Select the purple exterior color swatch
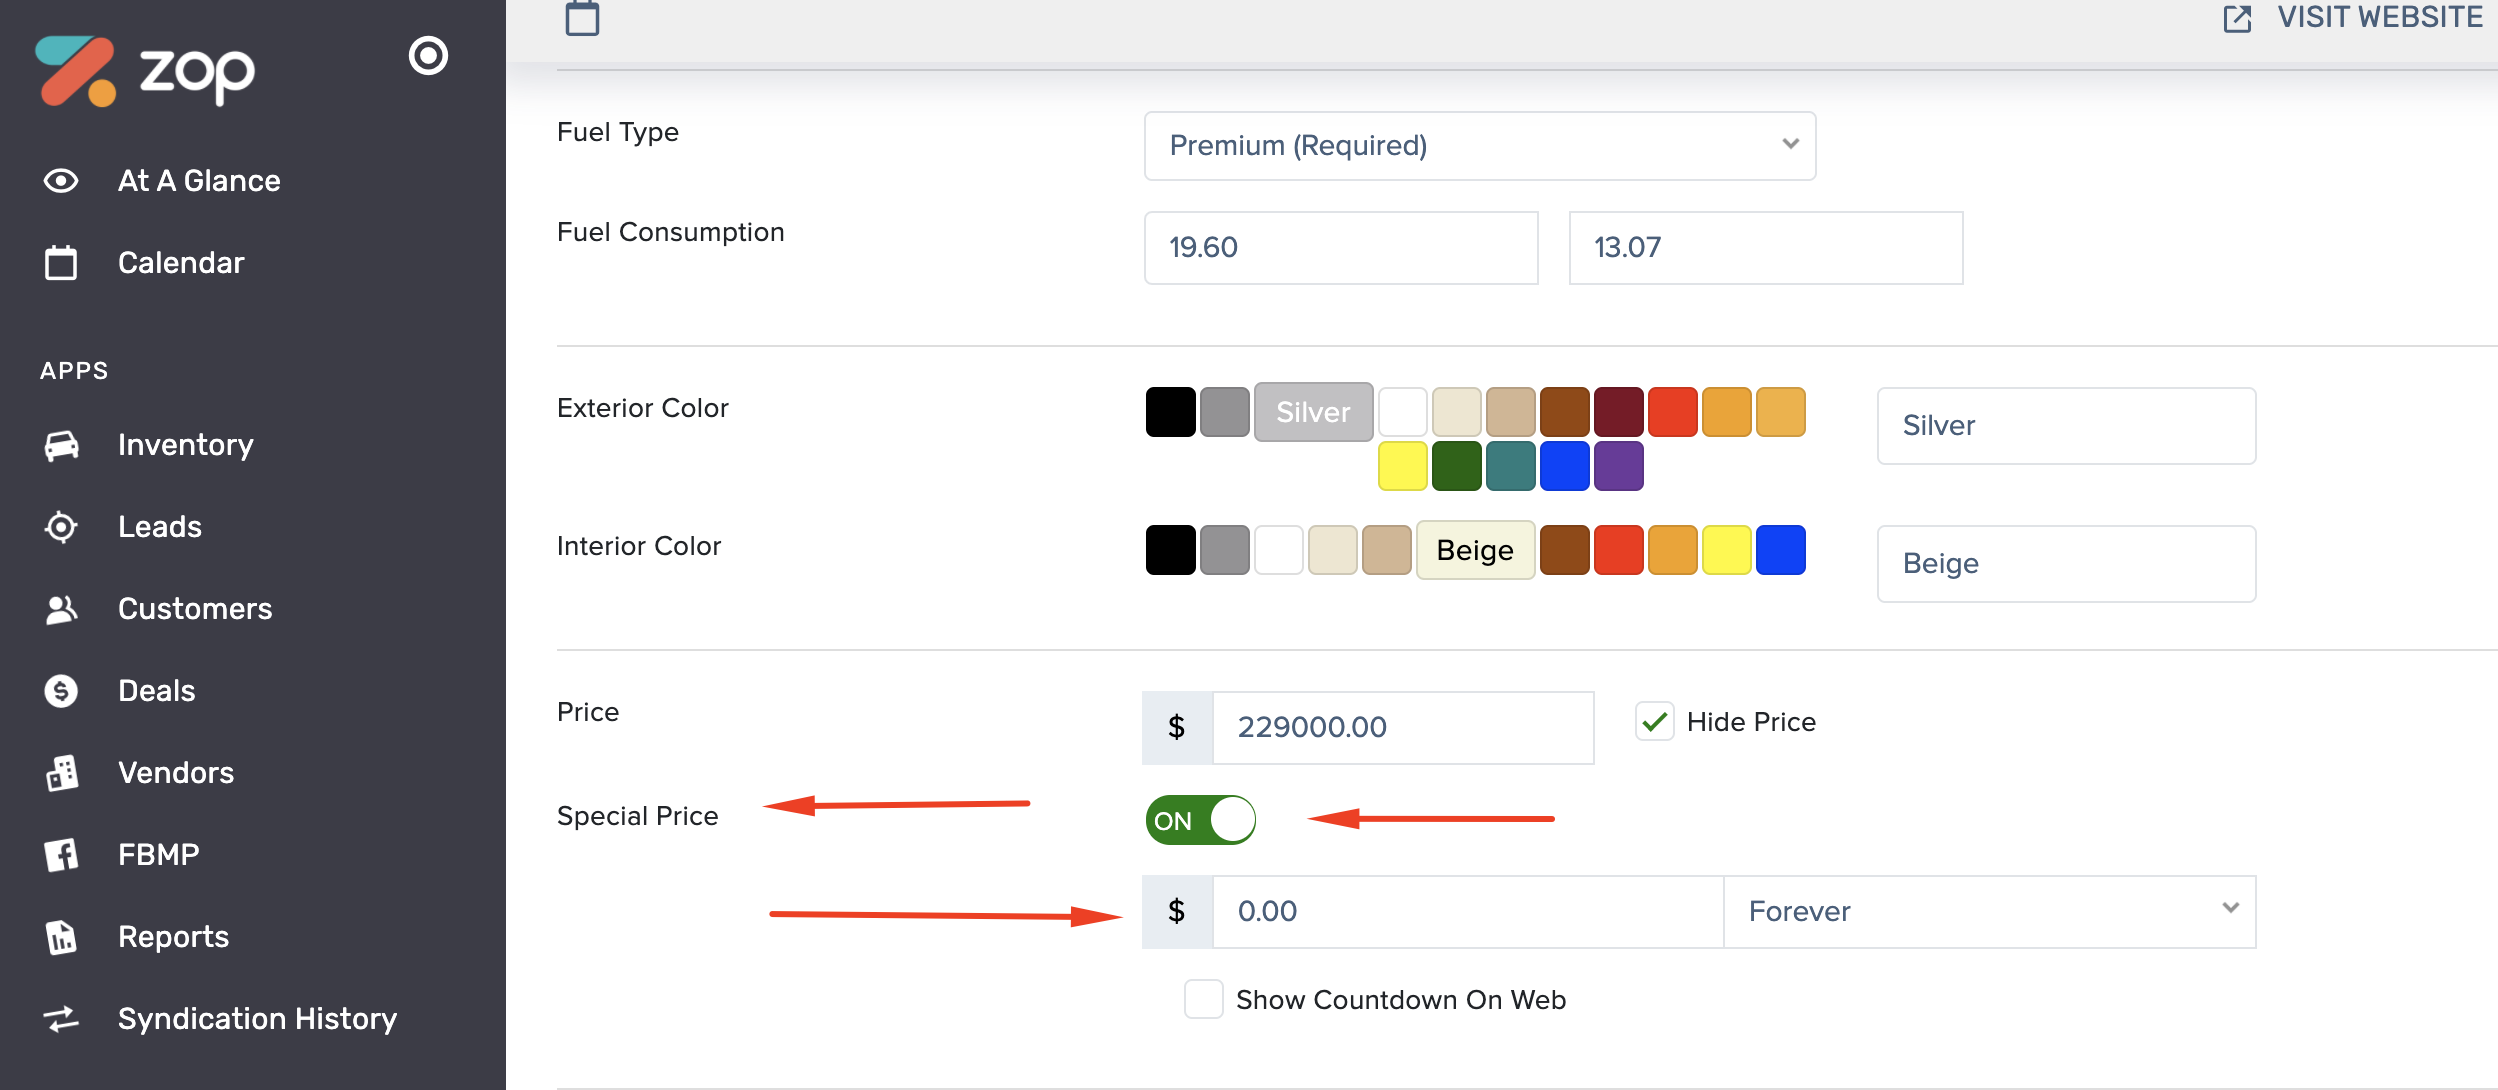This screenshot has width=2498, height=1090. pyautogui.click(x=1618, y=466)
